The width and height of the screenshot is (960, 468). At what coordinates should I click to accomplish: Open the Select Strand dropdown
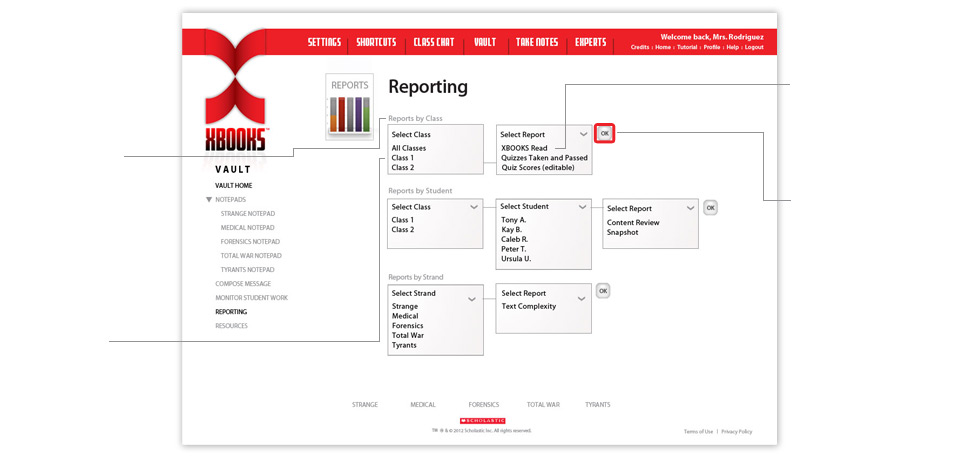coord(471,297)
